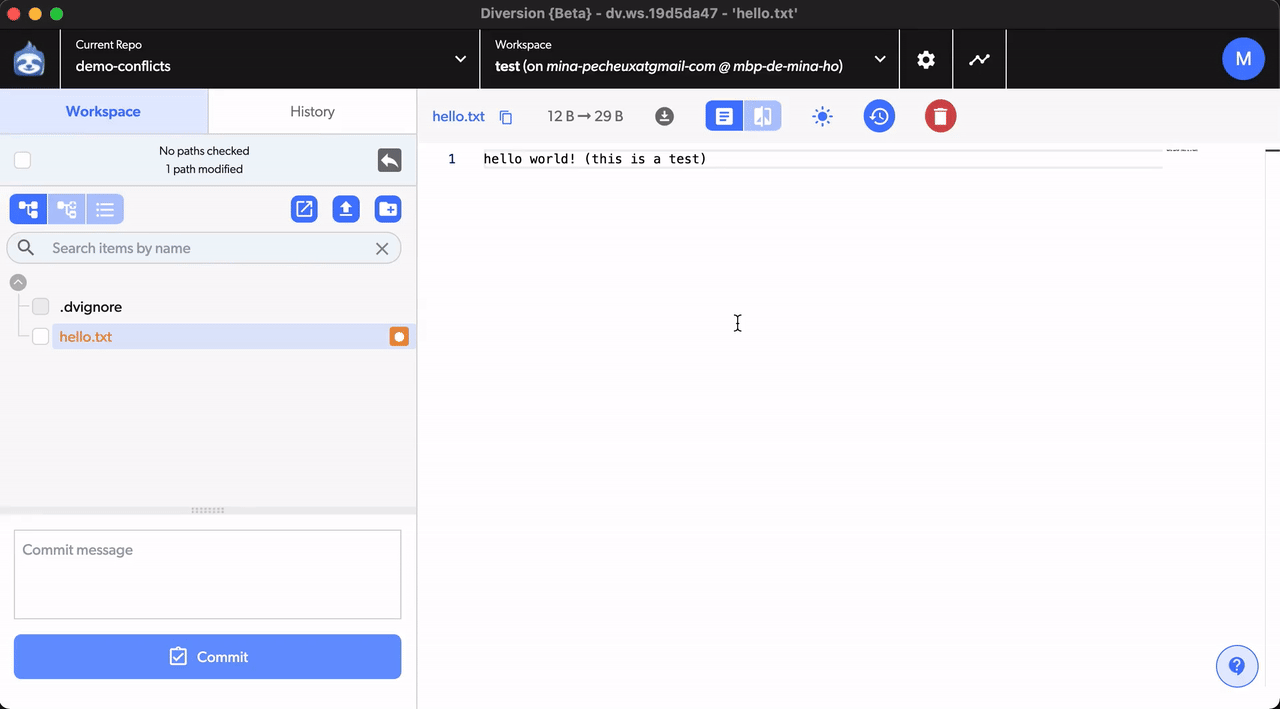Image resolution: width=1280 pixels, height=709 pixels.
Task: Select the full tree view mode
Action: 28,209
